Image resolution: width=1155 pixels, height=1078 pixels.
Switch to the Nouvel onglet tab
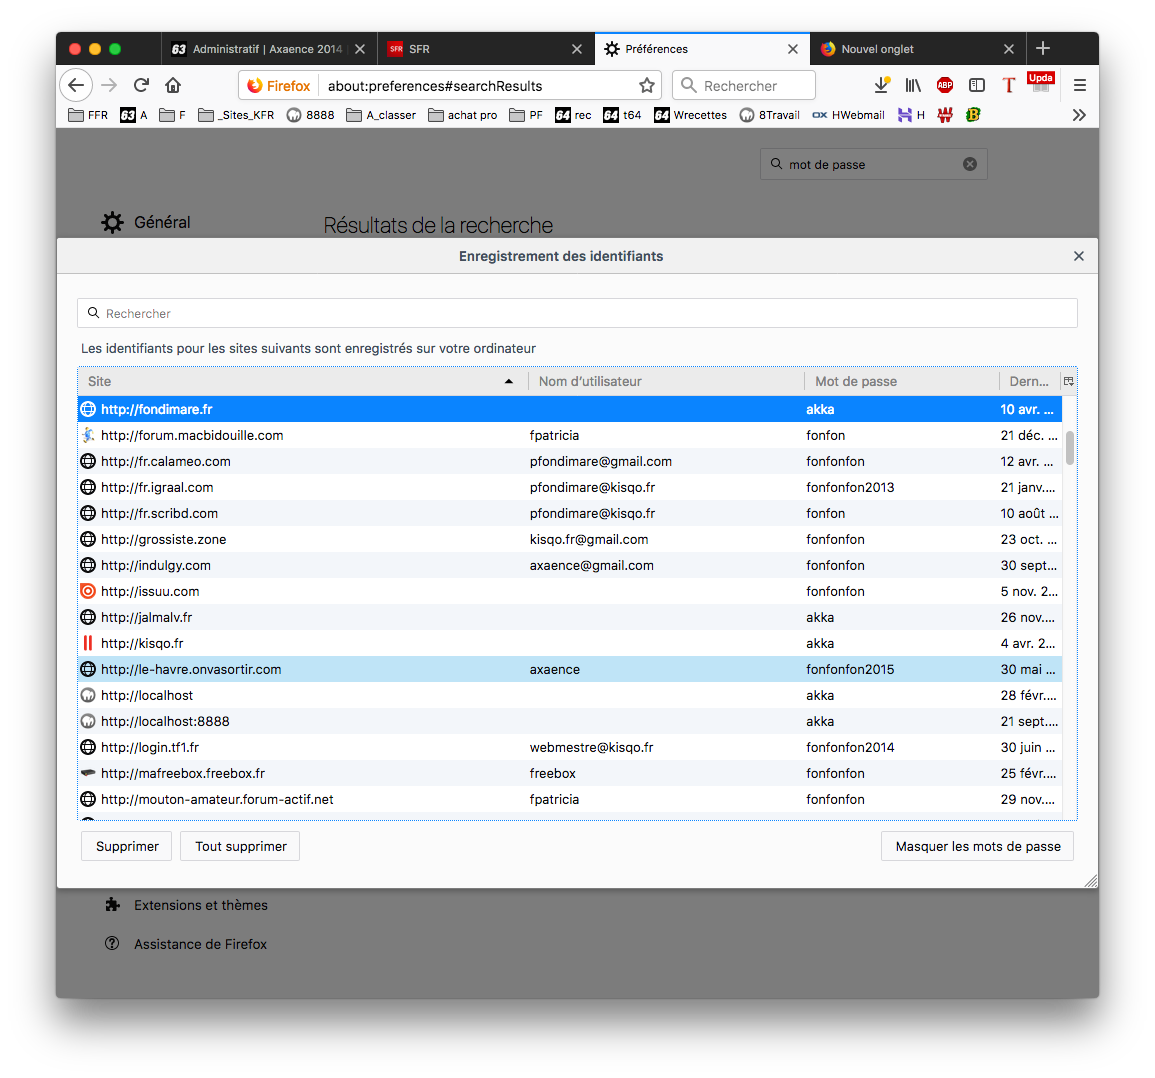pos(918,49)
